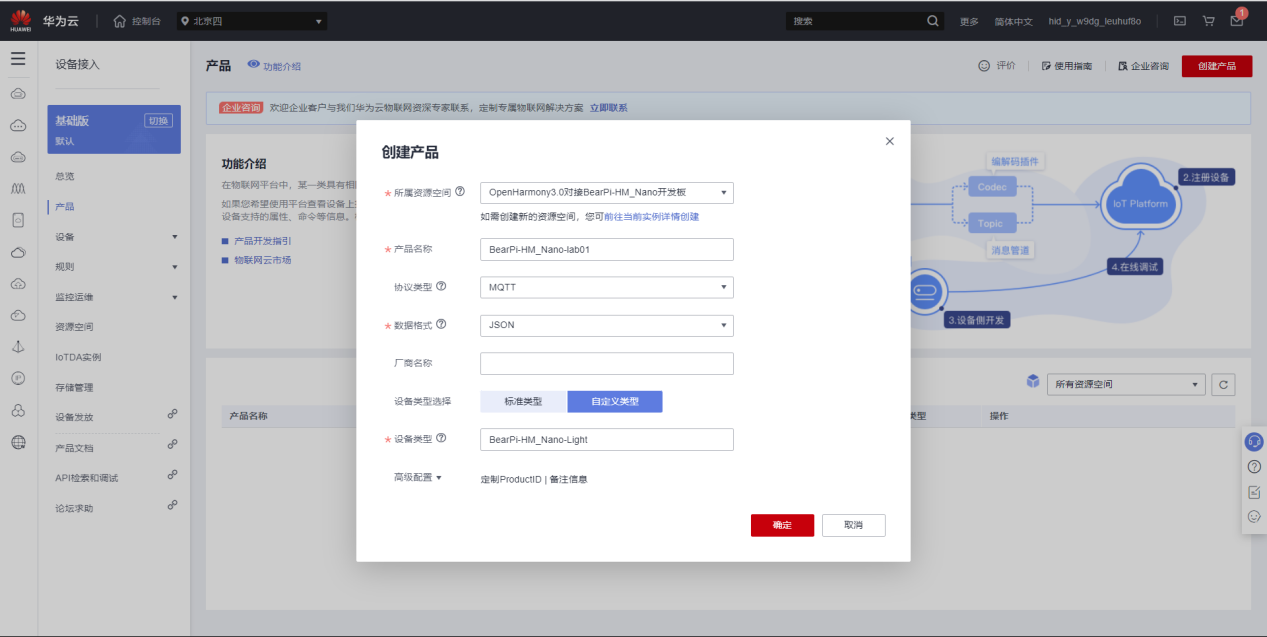This screenshot has width=1267, height=637.
Task: Select 产品 in the sidebar
Action: point(65,207)
